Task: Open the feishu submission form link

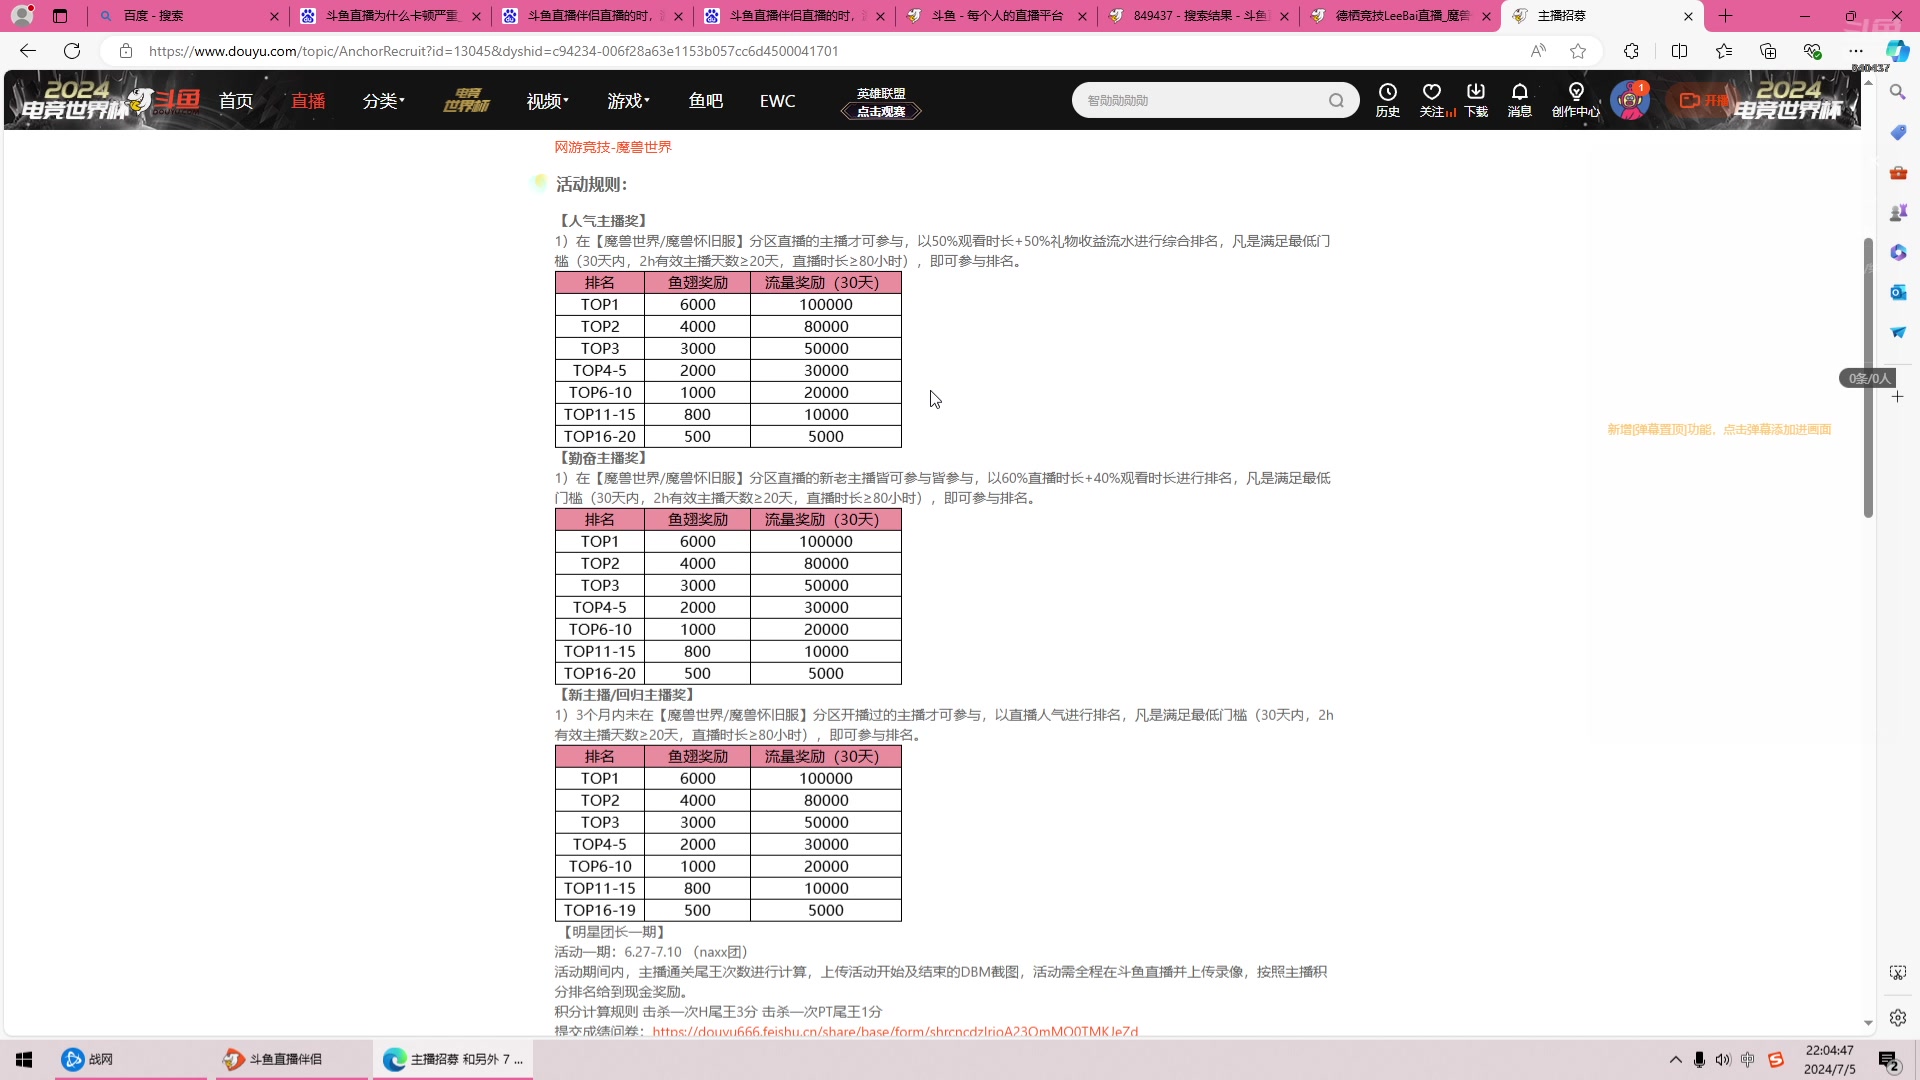Action: click(895, 1031)
